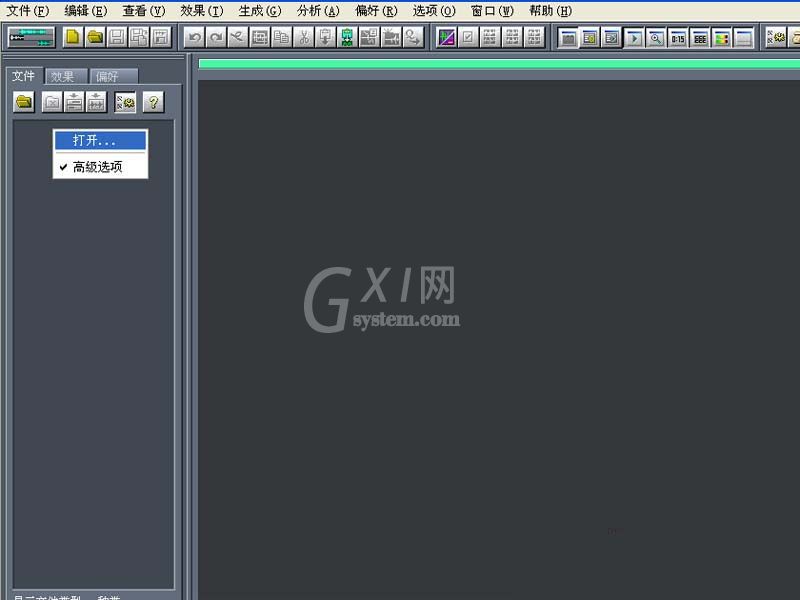Viewport: 800px width, 600px height.
Task: Select the 文件 panel tab
Action: click(23, 76)
